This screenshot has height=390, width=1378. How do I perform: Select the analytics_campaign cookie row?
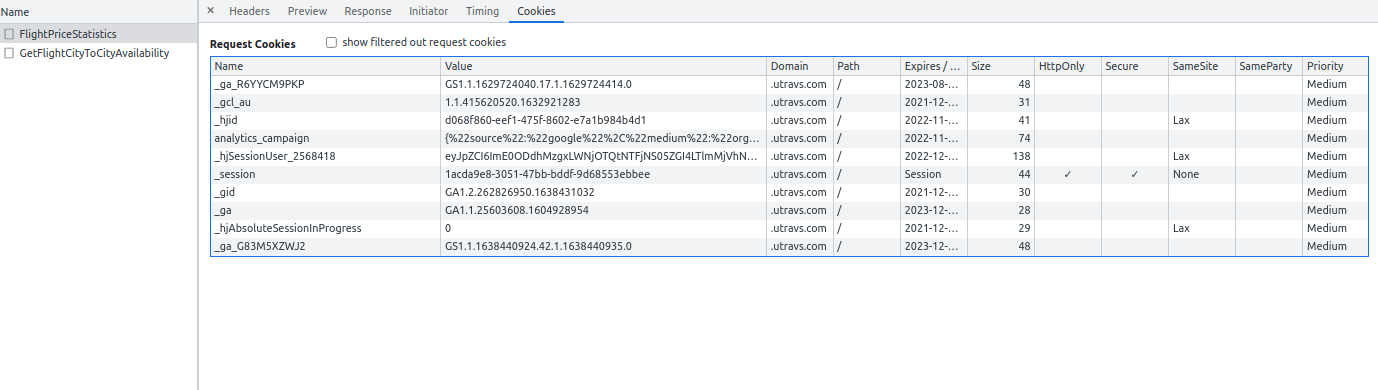pos(789,138)
